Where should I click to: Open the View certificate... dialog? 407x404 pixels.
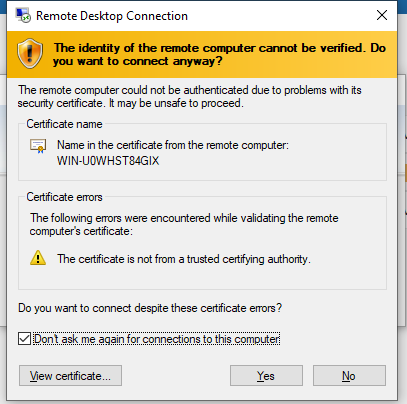(70, 376)
